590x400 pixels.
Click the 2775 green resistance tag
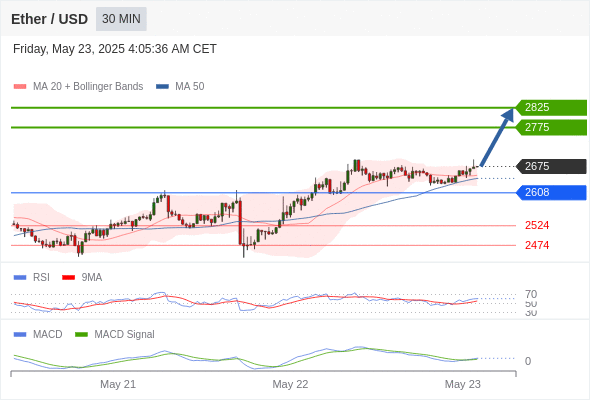pyautogui.click(x=551, y=128)
